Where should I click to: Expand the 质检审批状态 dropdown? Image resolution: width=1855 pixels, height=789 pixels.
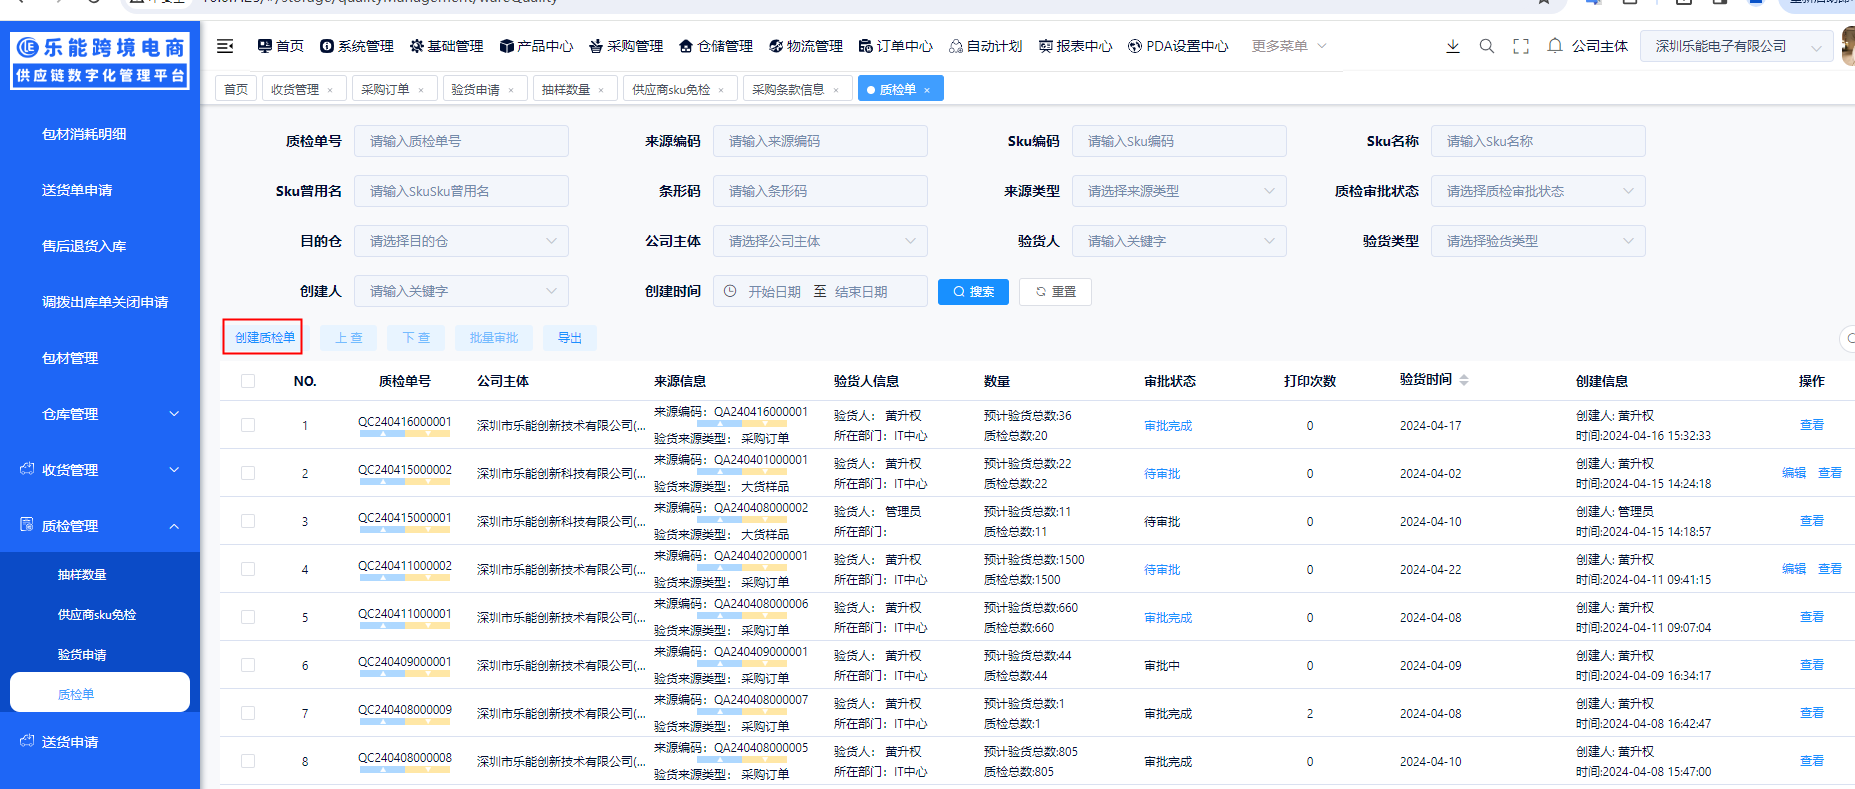tap(1537, 191)
